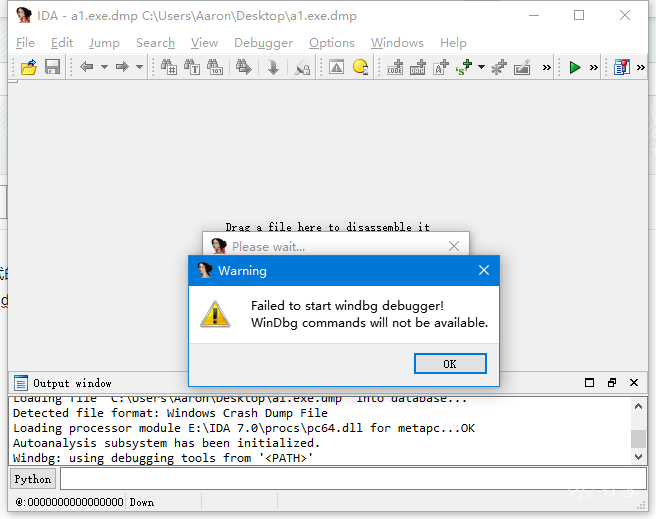This screenshot has width=656, height=519.
Task: Open the Windows menu
Action: click(397, 43)
